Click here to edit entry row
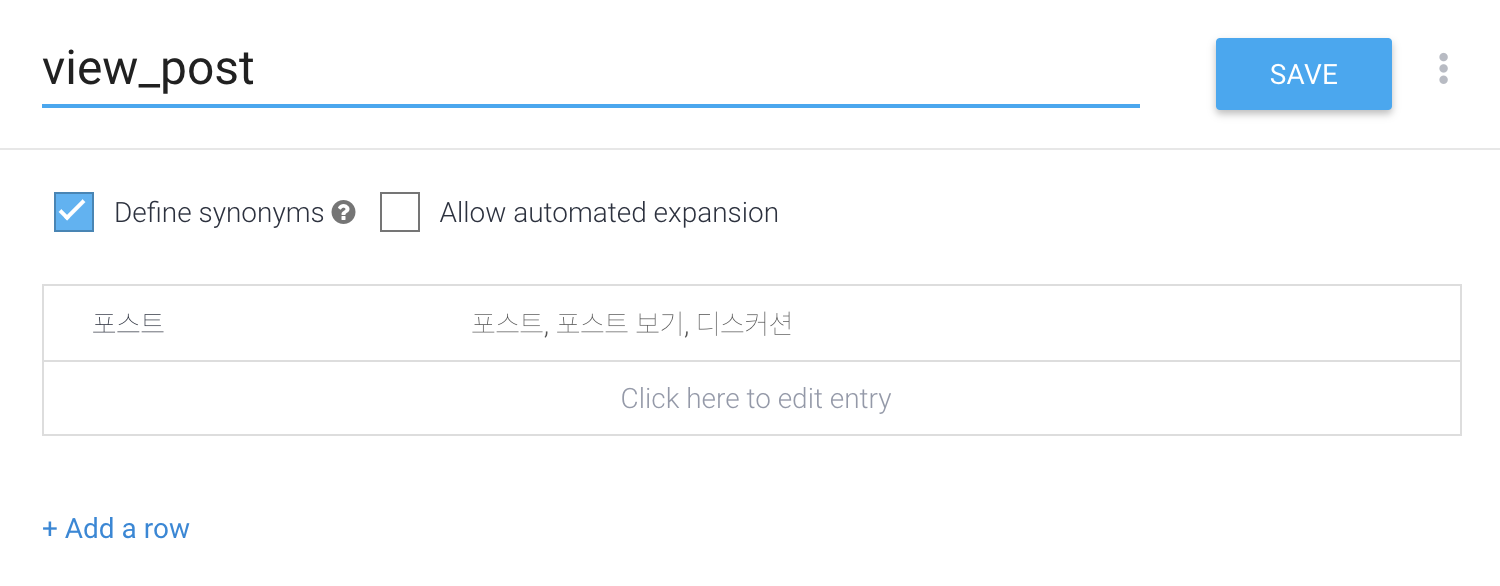This screenshot has width=1500, height=586. click(x=755, y=399)
